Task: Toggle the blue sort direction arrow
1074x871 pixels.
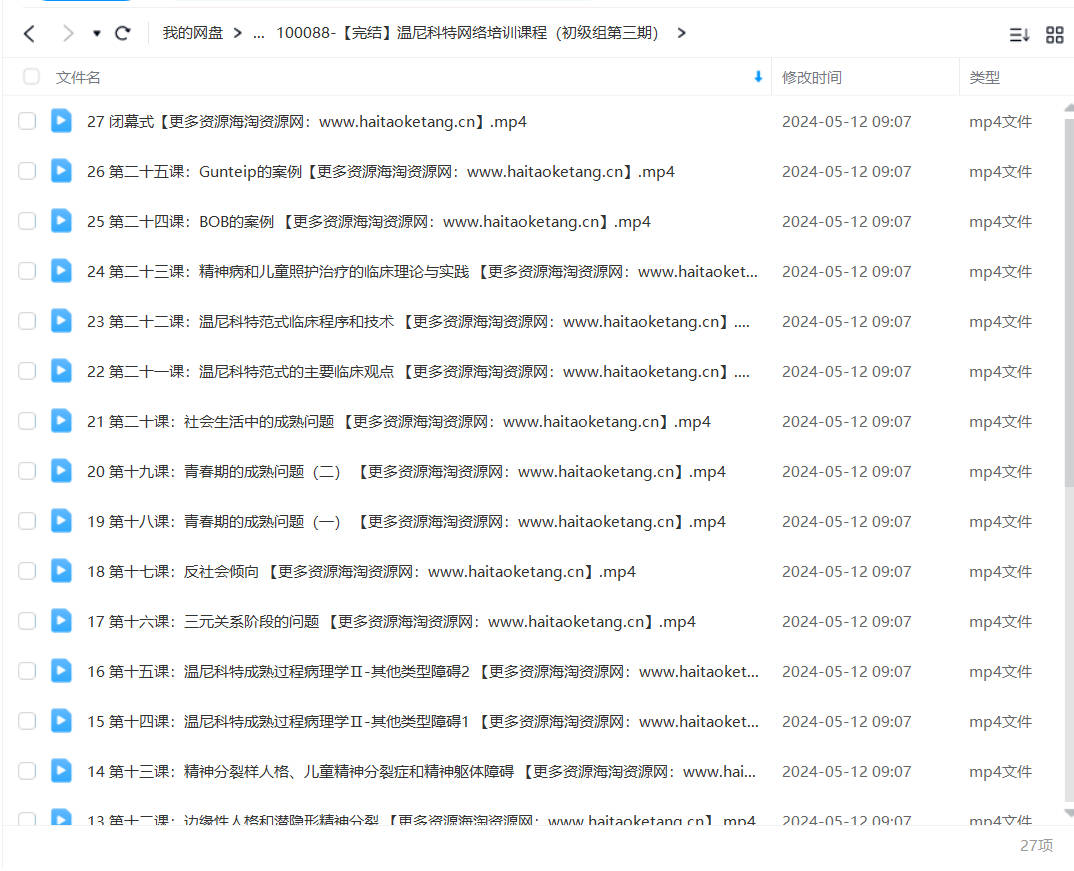Action: (x=758, y=77)
